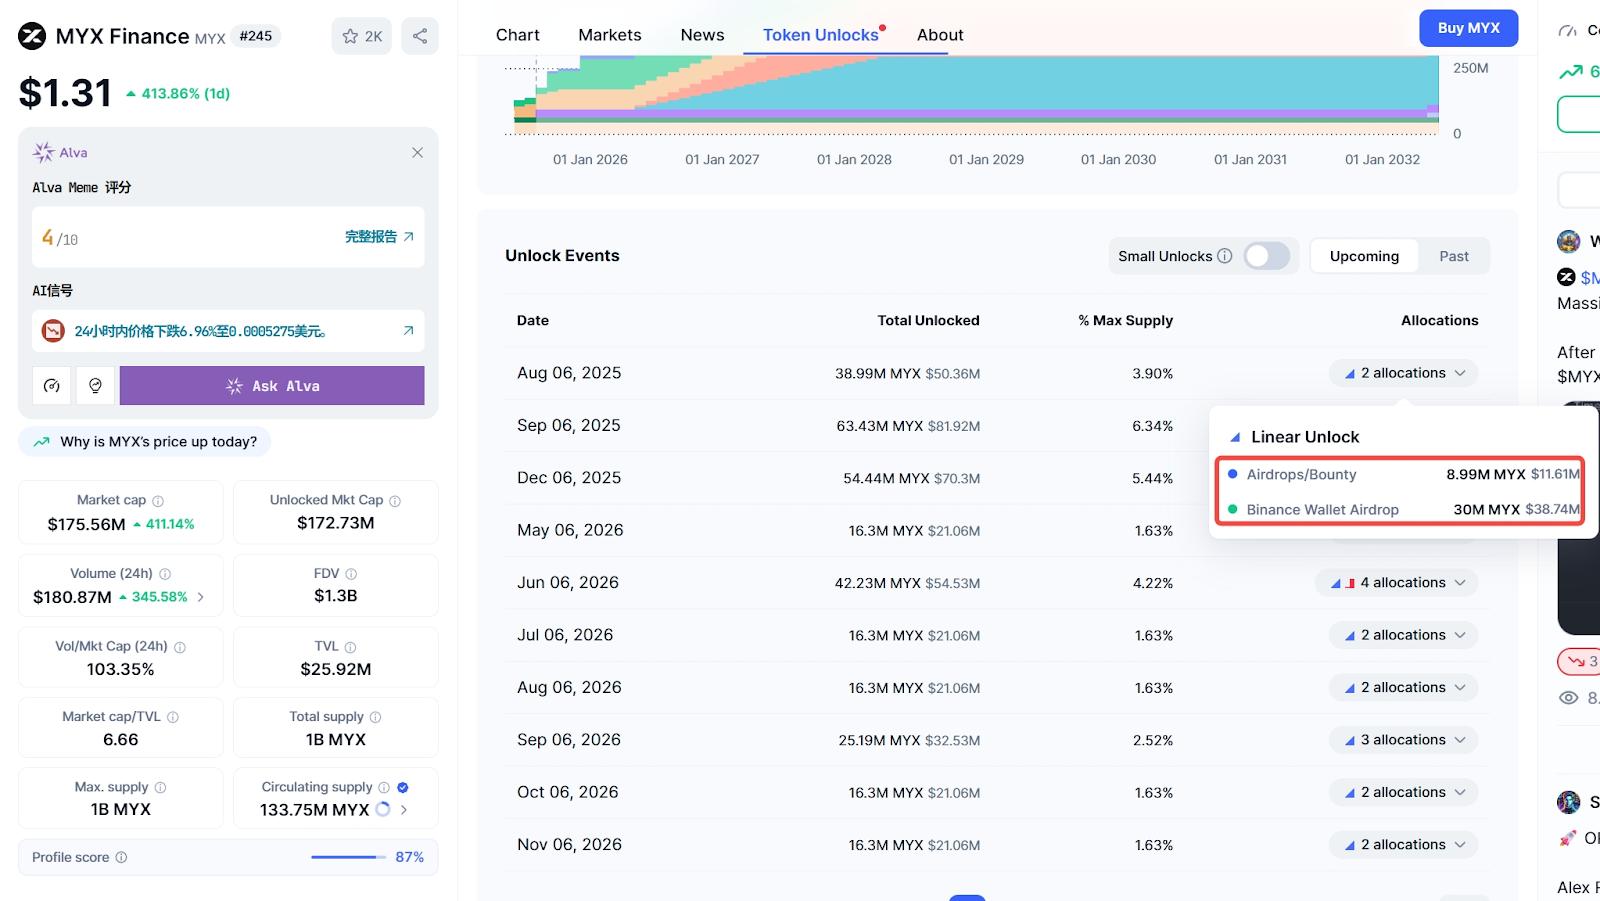Viewport: 1600px width, 901px height.
Task: Click the info icon beside Small Unlocks
Action: 1224,256
